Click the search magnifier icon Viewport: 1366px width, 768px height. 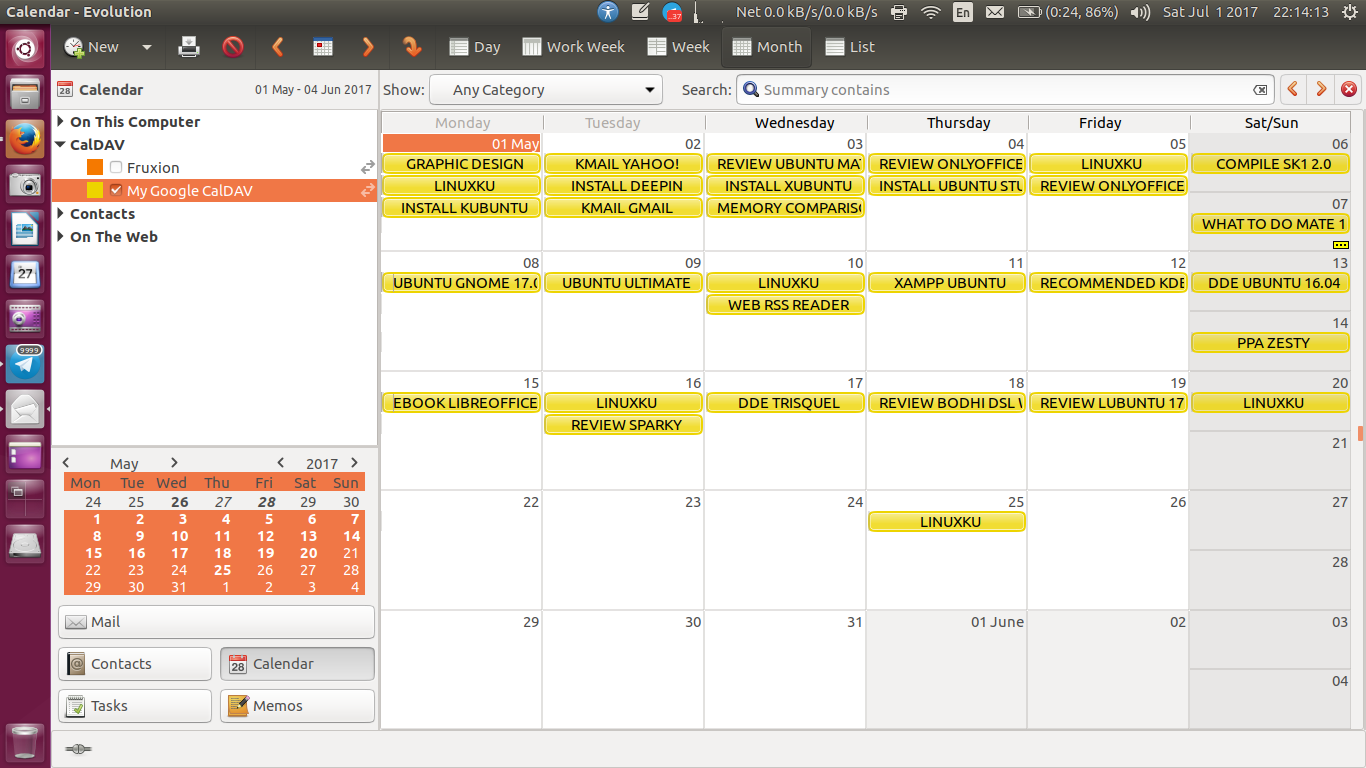[x=751, y=90]
